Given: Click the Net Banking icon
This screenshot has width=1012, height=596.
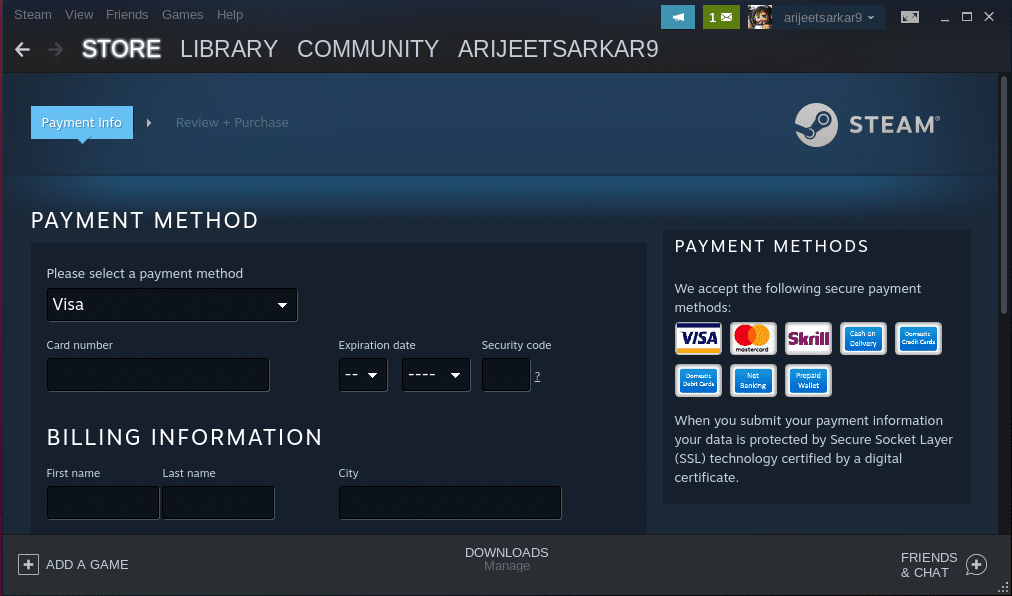Looking at the screenshot, I should (753, 380).
